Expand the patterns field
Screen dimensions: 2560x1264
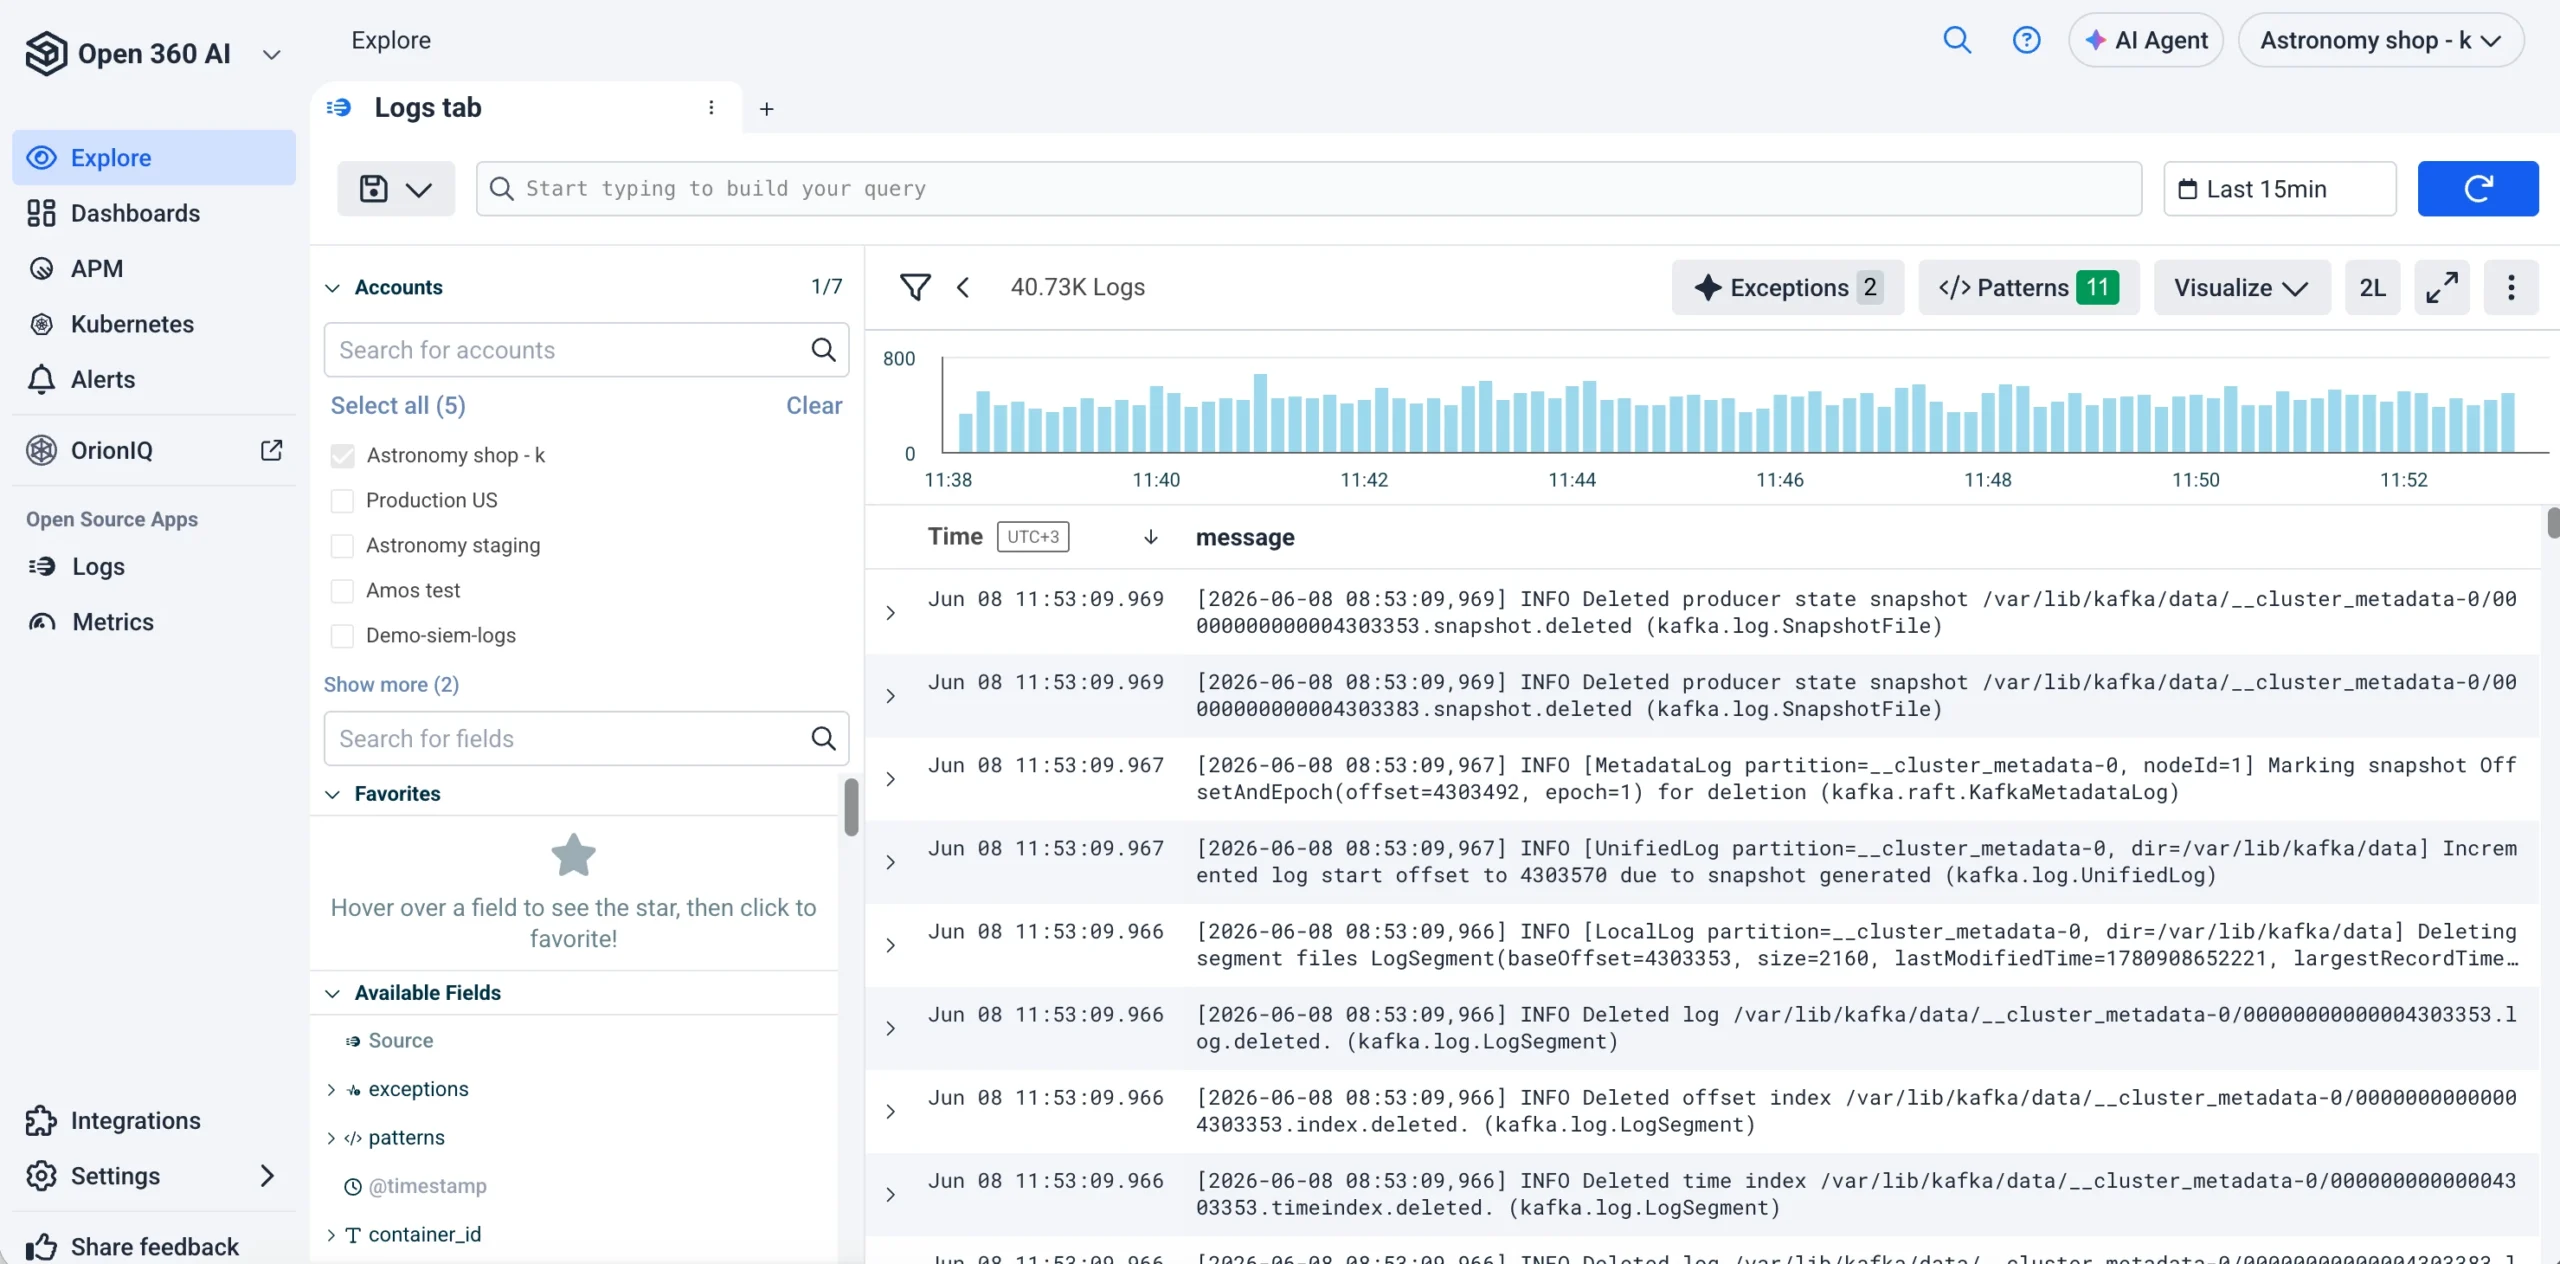(331, 1138)
